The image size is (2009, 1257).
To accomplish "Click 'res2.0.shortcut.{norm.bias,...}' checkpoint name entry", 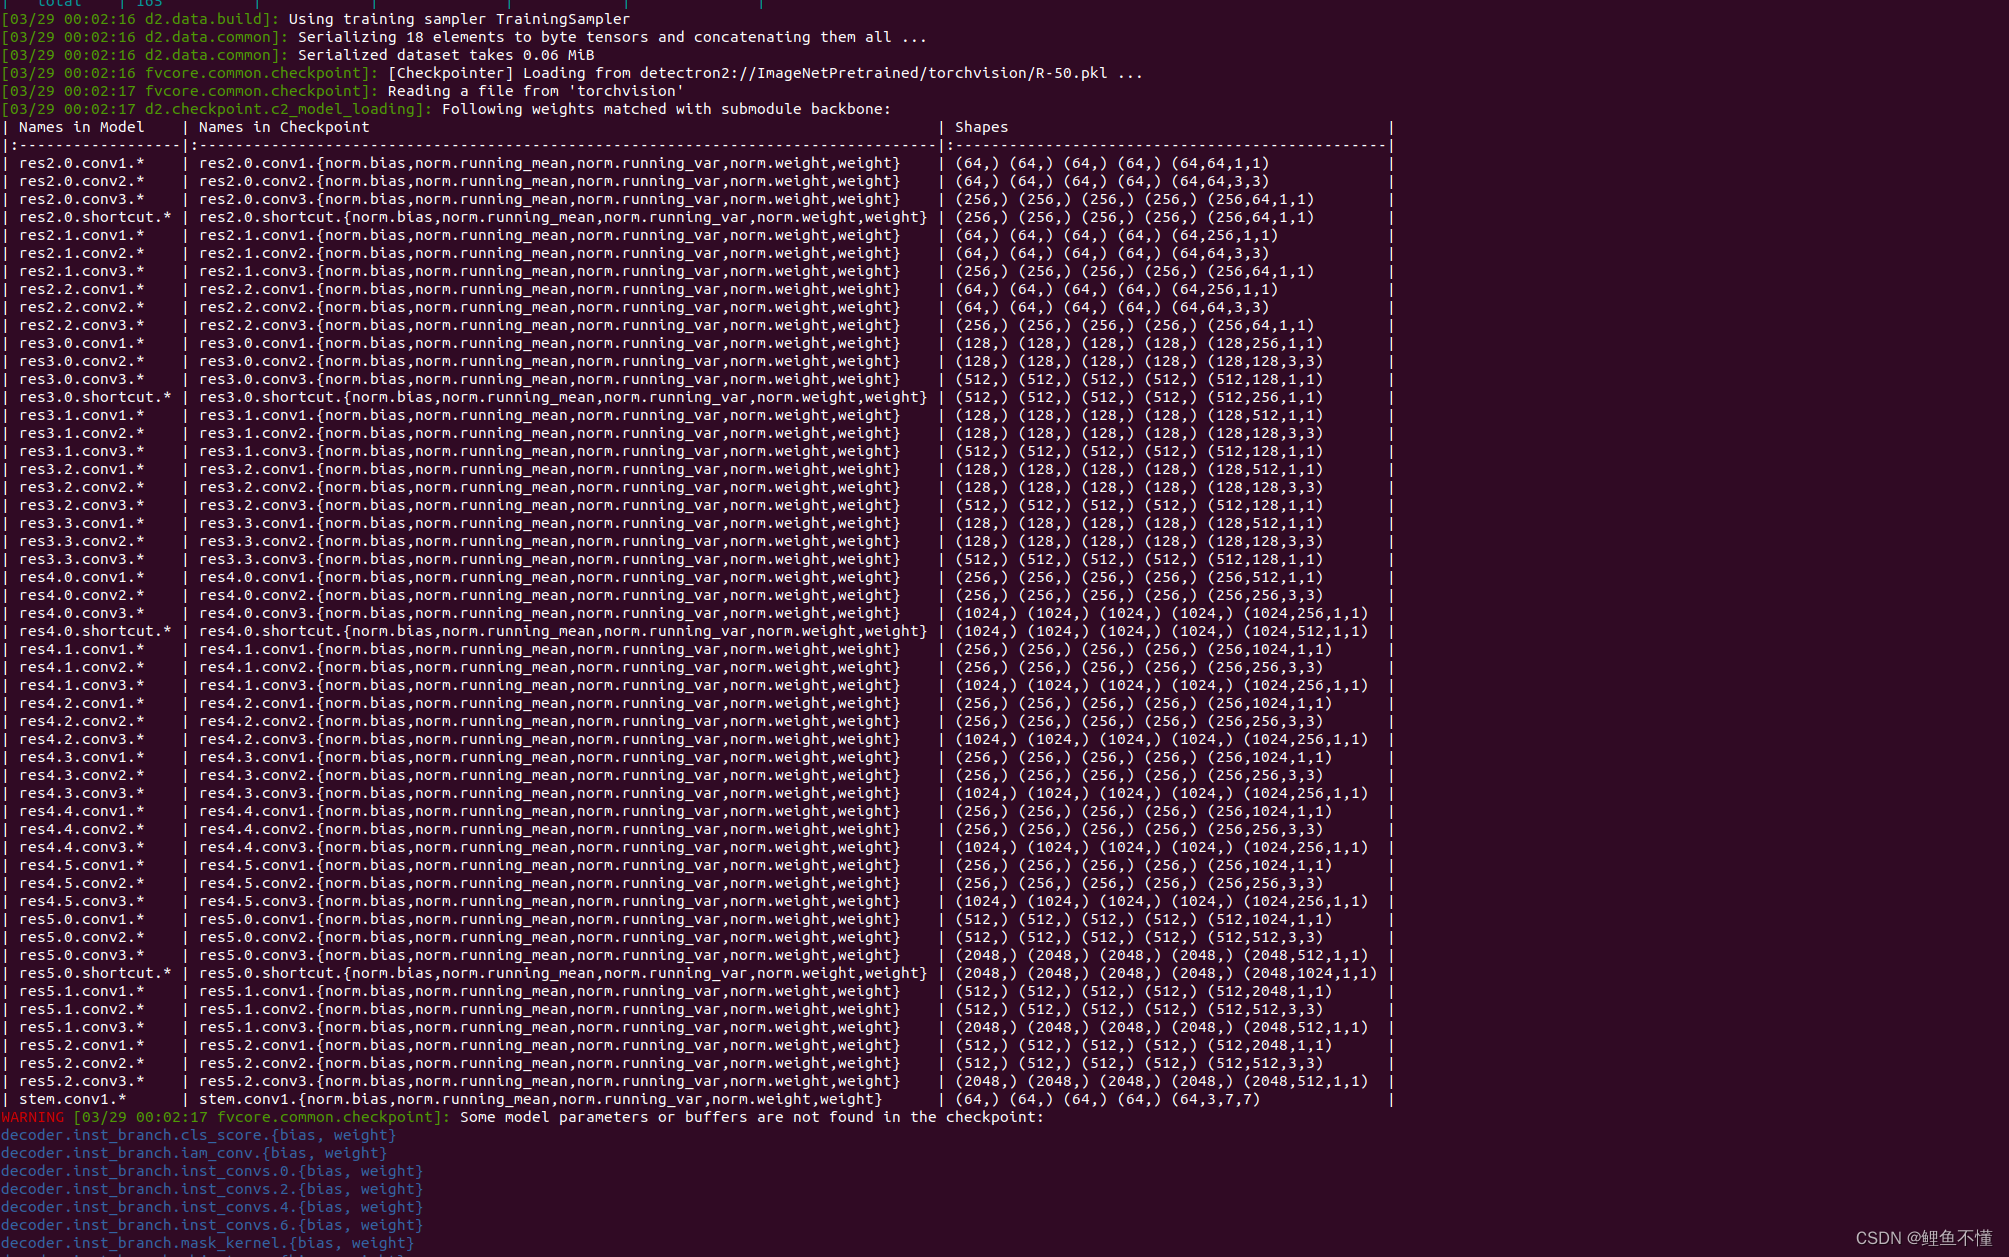I will [563, 217].
